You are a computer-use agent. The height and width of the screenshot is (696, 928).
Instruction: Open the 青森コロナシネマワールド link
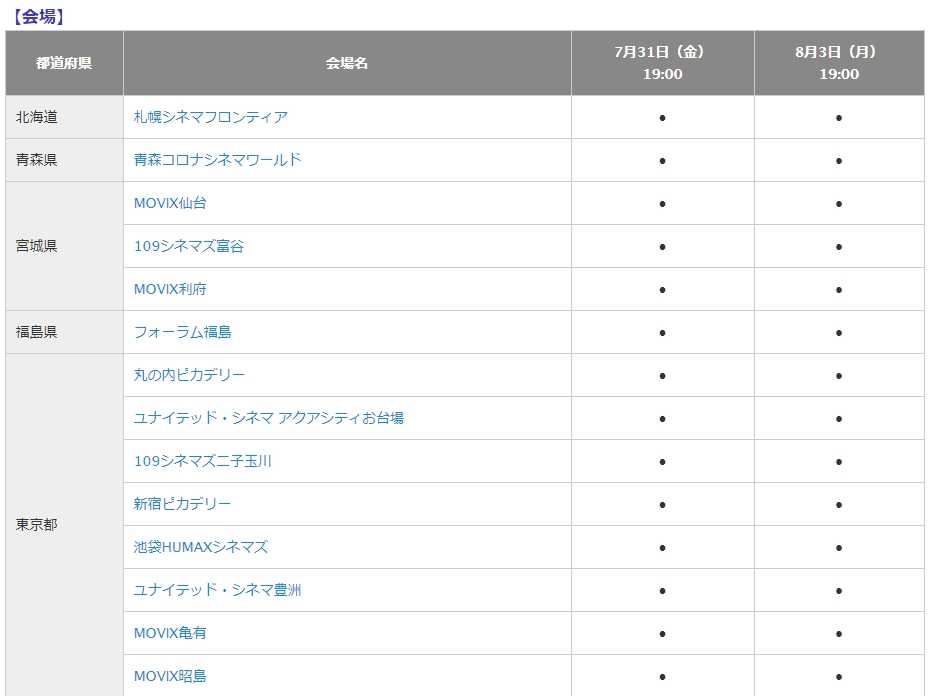[217, 160]
